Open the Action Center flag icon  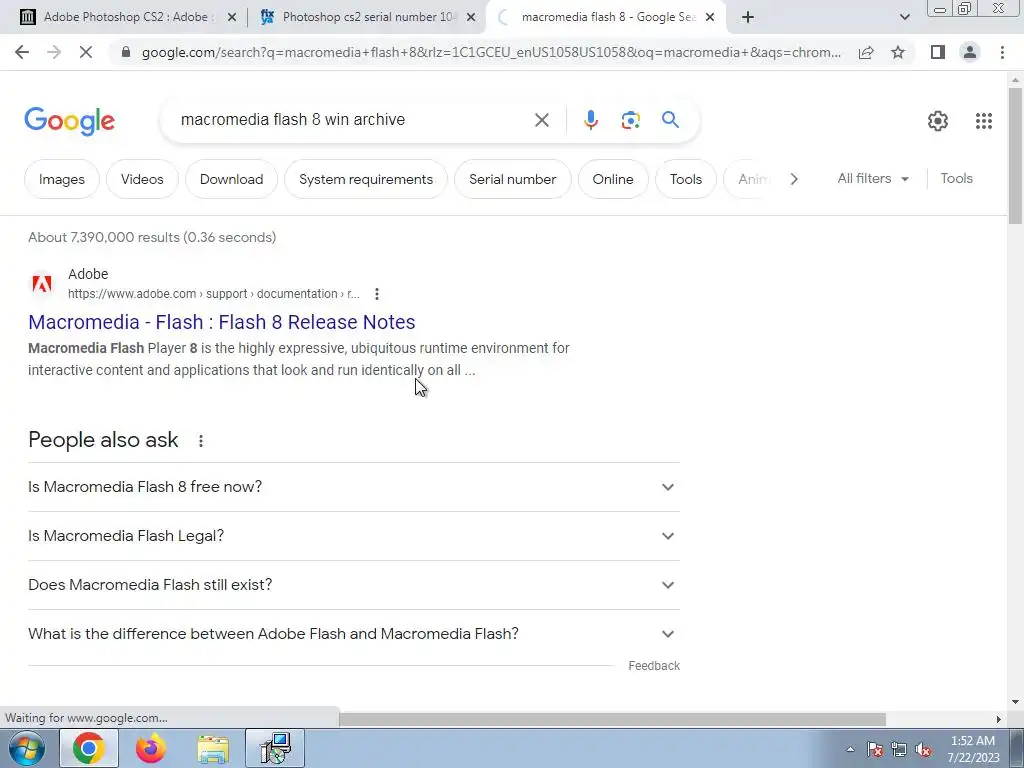[x=874, y=750]
